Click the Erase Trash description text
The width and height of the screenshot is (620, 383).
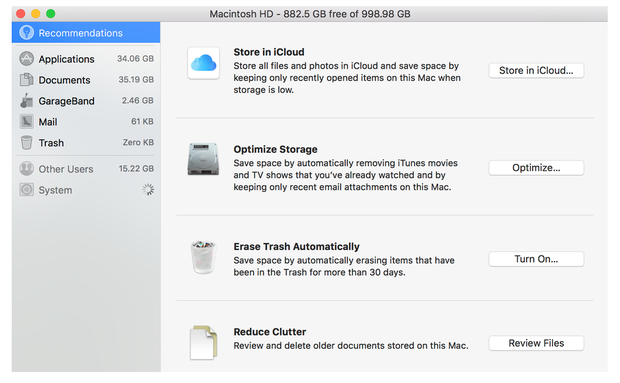[x=344, y=266]
